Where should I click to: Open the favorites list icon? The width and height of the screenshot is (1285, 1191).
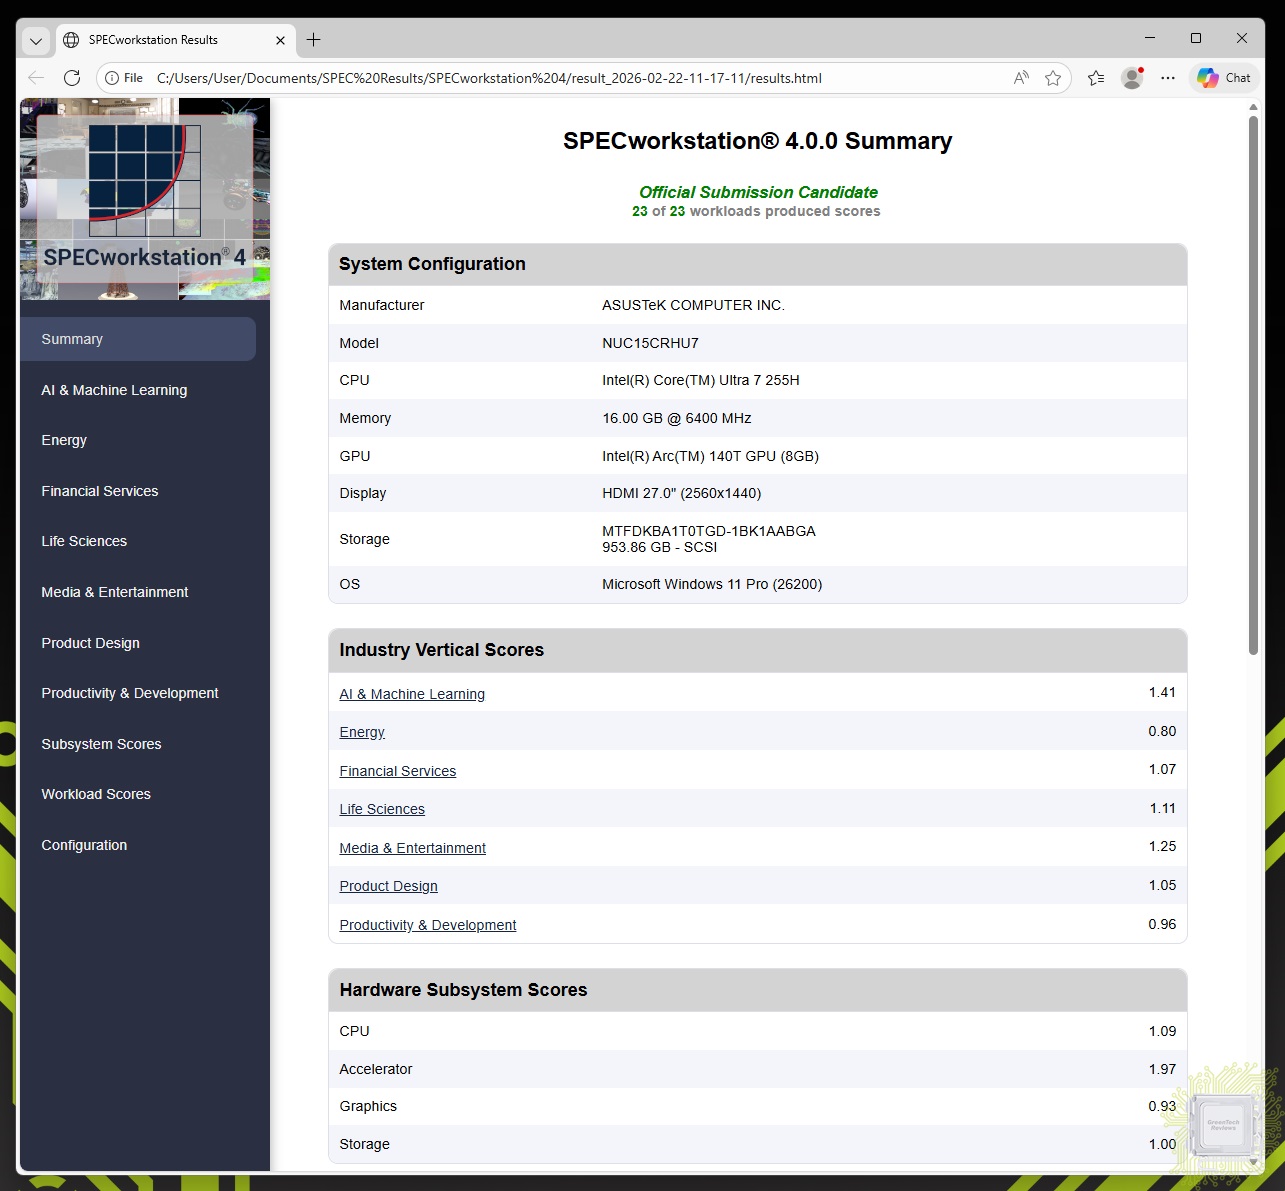coord(1096,78)
